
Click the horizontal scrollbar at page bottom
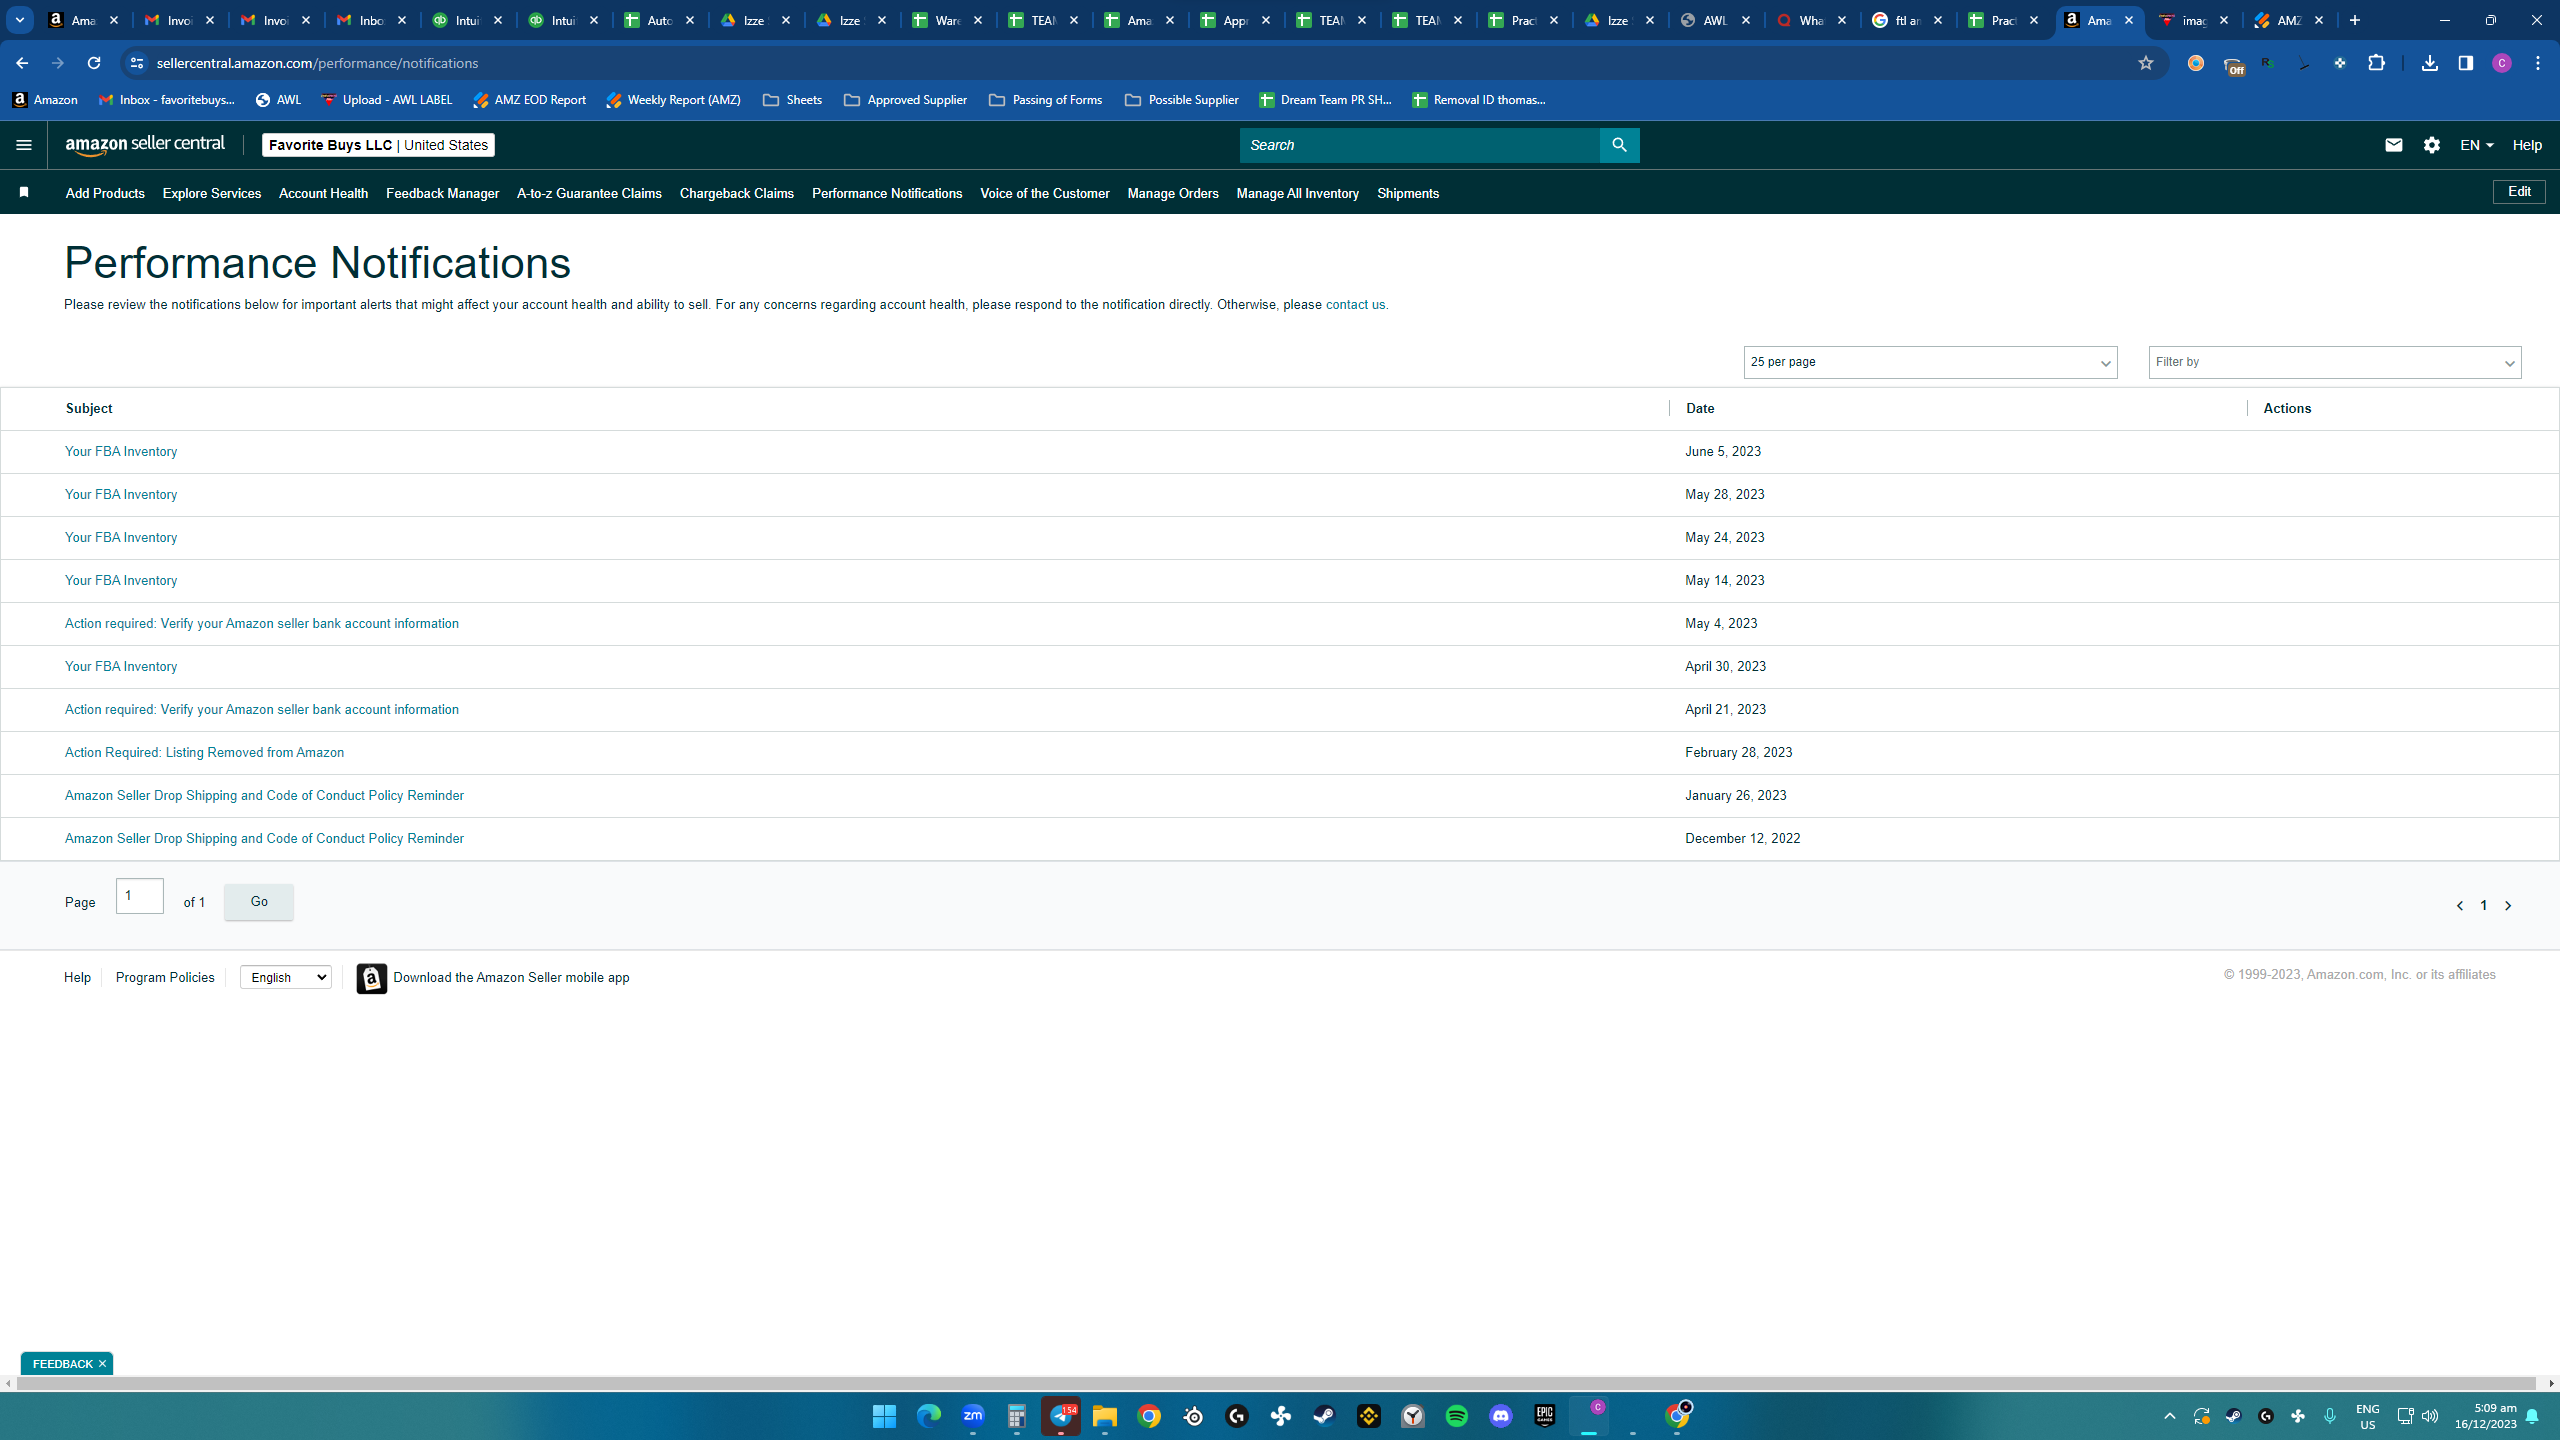[1277, 1384]
